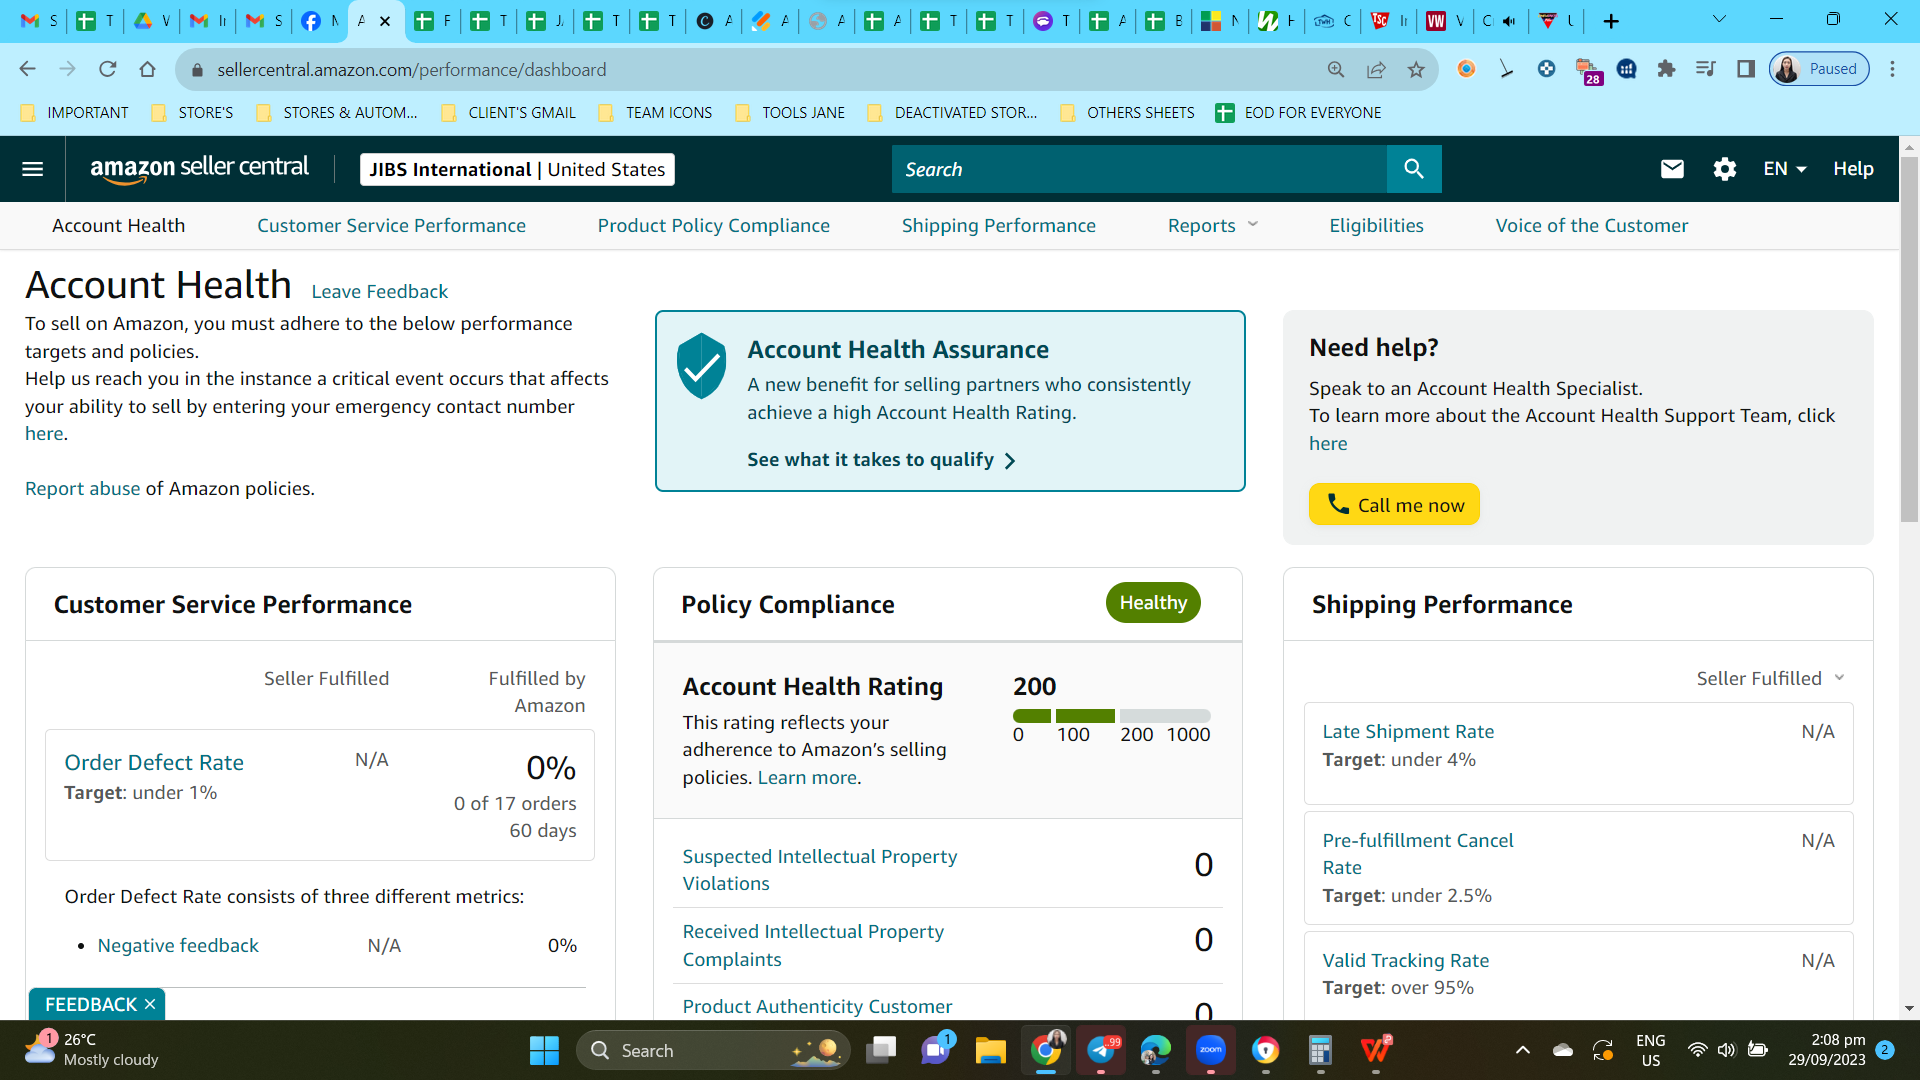Click the Help link in header
Screen dimensions: 1920x1080
click(x=1853, y=169)
